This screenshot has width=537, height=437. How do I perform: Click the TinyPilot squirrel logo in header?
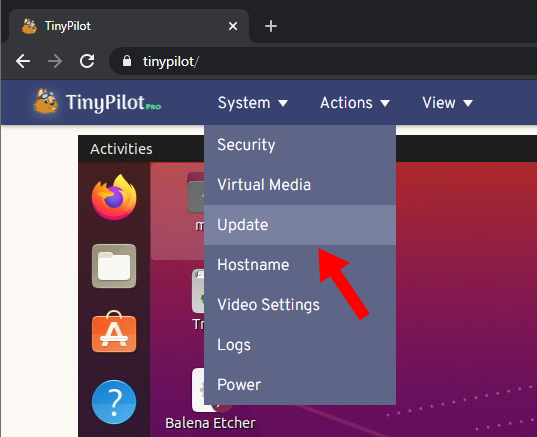tap(46, 102)
